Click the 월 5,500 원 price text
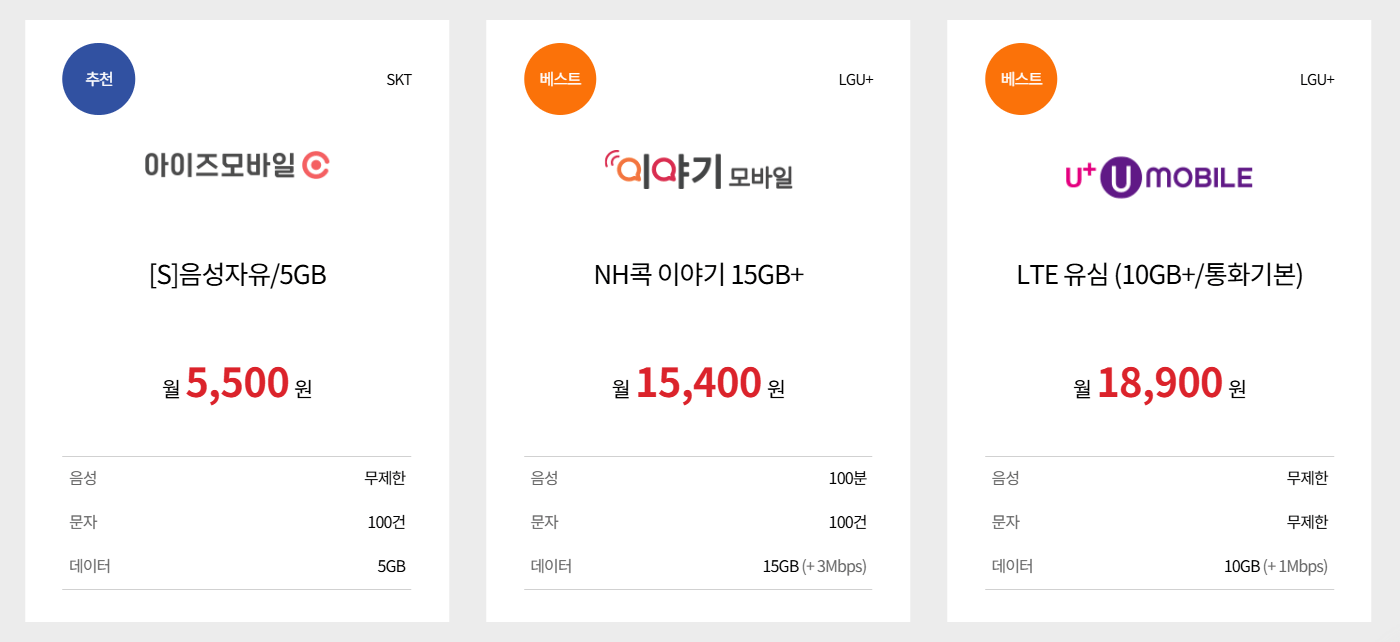 coord(236,383)
